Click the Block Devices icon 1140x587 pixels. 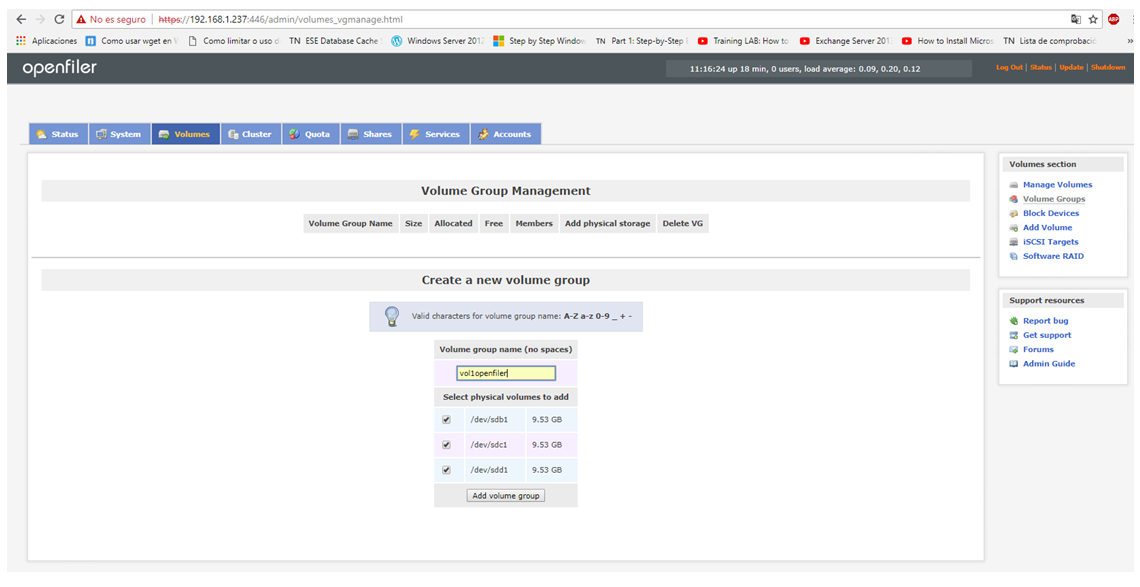point(1013,213)
